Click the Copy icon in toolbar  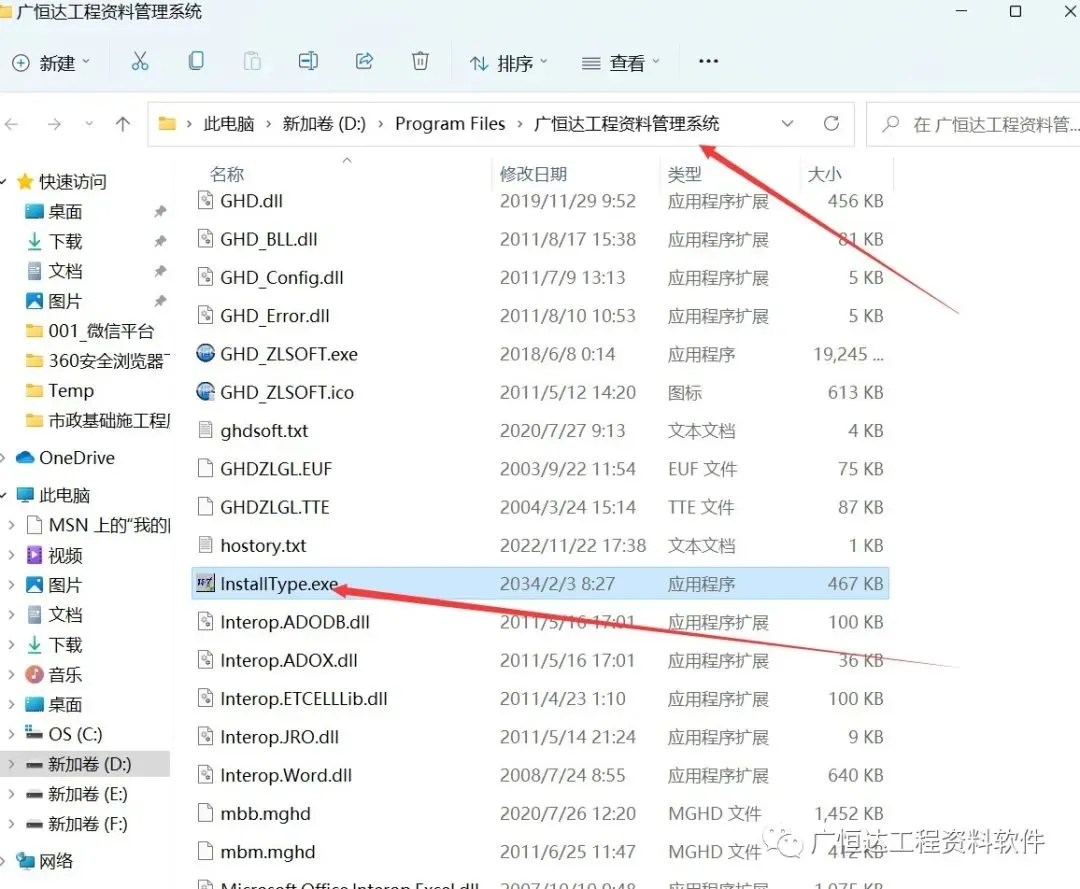coord(196,61)
